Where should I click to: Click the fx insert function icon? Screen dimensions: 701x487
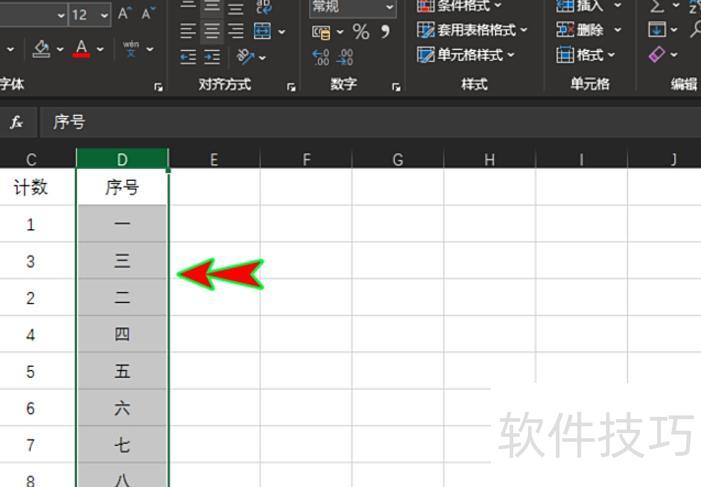17,122
